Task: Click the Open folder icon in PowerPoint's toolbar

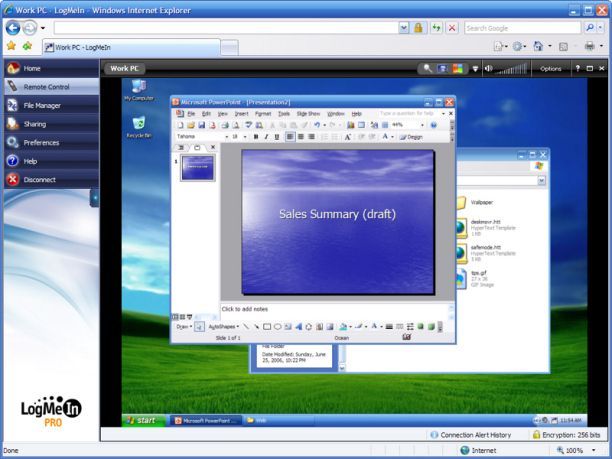Action: coord(191,125)
